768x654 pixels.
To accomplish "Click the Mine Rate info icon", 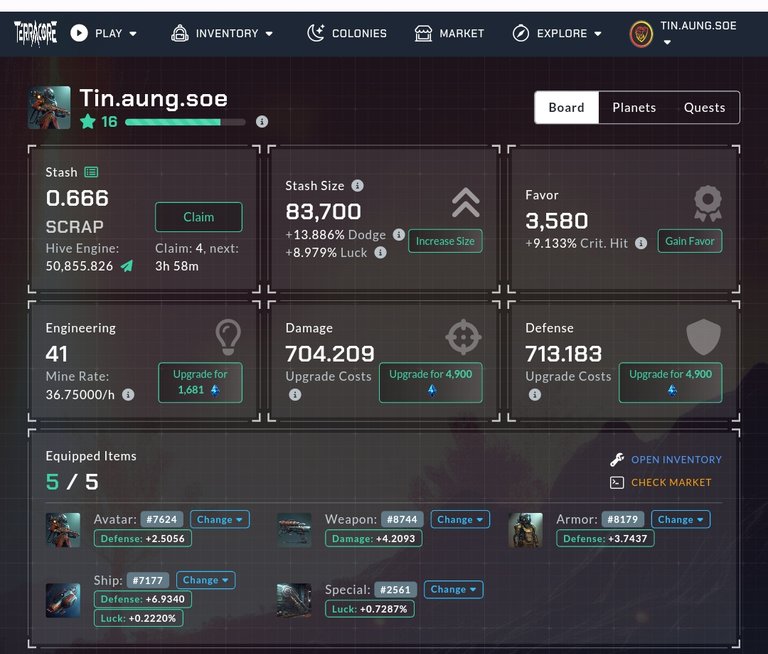I will (x=128, y=394).
